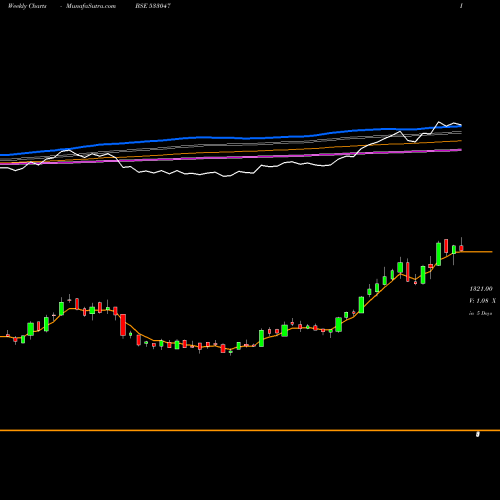Click the 'V: 1.98 X' volume text
The image size is (500, 500).
[482, 301]
